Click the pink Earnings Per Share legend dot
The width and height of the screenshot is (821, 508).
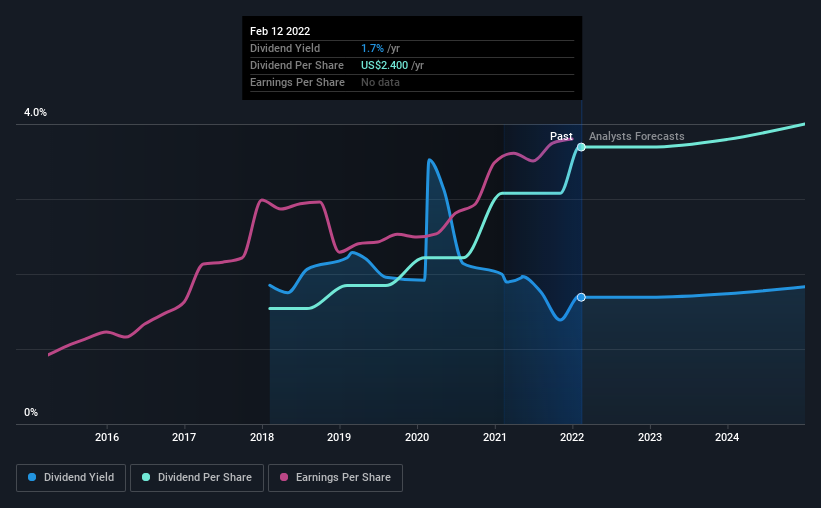[284, 478]
